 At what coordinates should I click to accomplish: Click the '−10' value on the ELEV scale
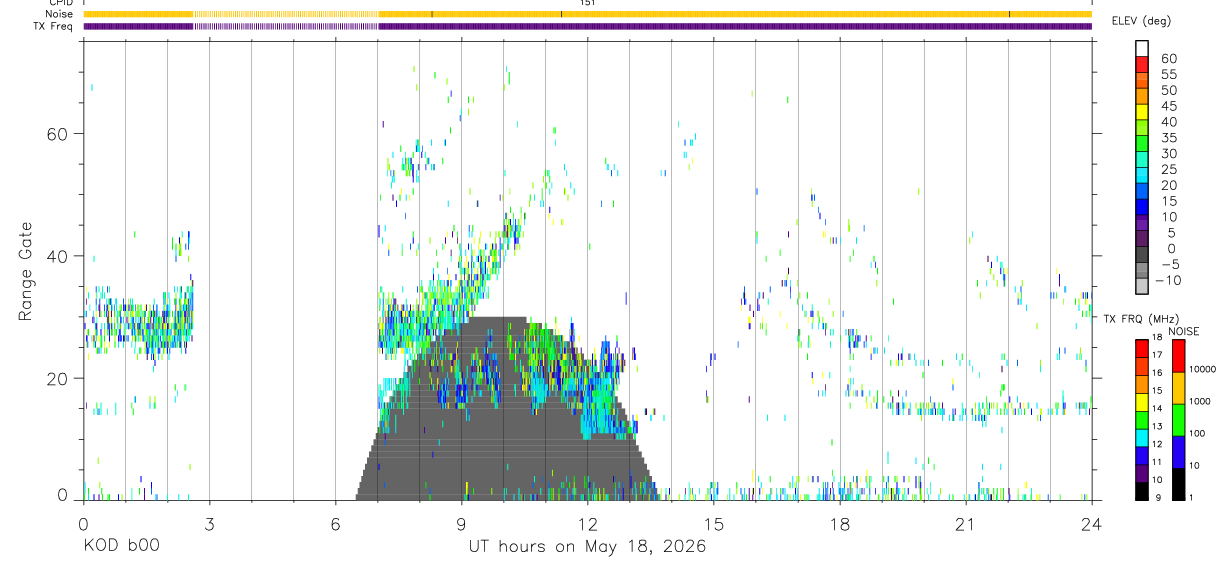(x=1167, y=281)
